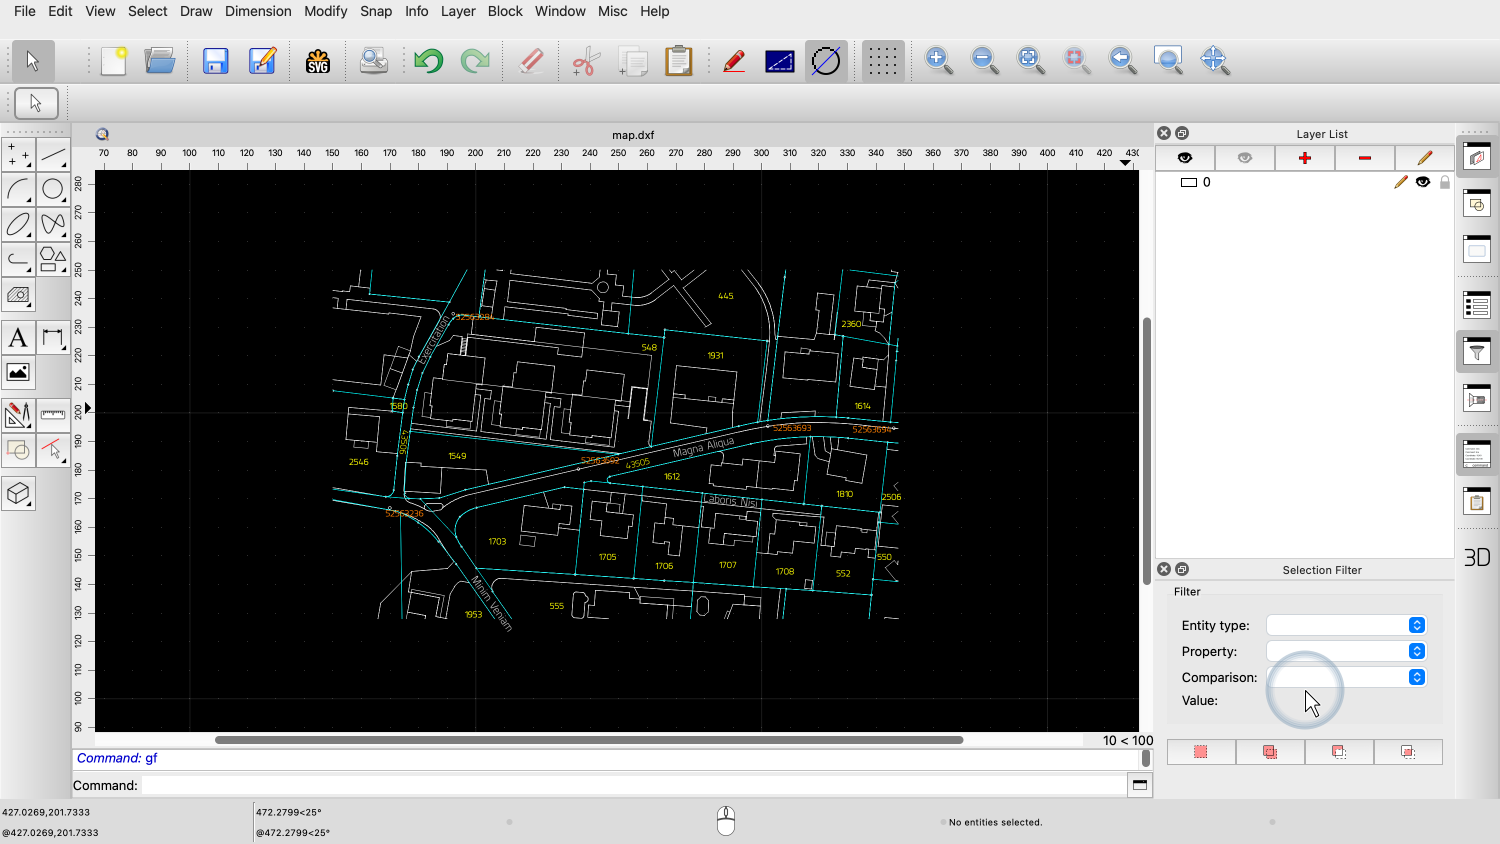This screenshot has height=844, width=1500.
Task: Add a new layer with plus button
Action: [1305, 158]
